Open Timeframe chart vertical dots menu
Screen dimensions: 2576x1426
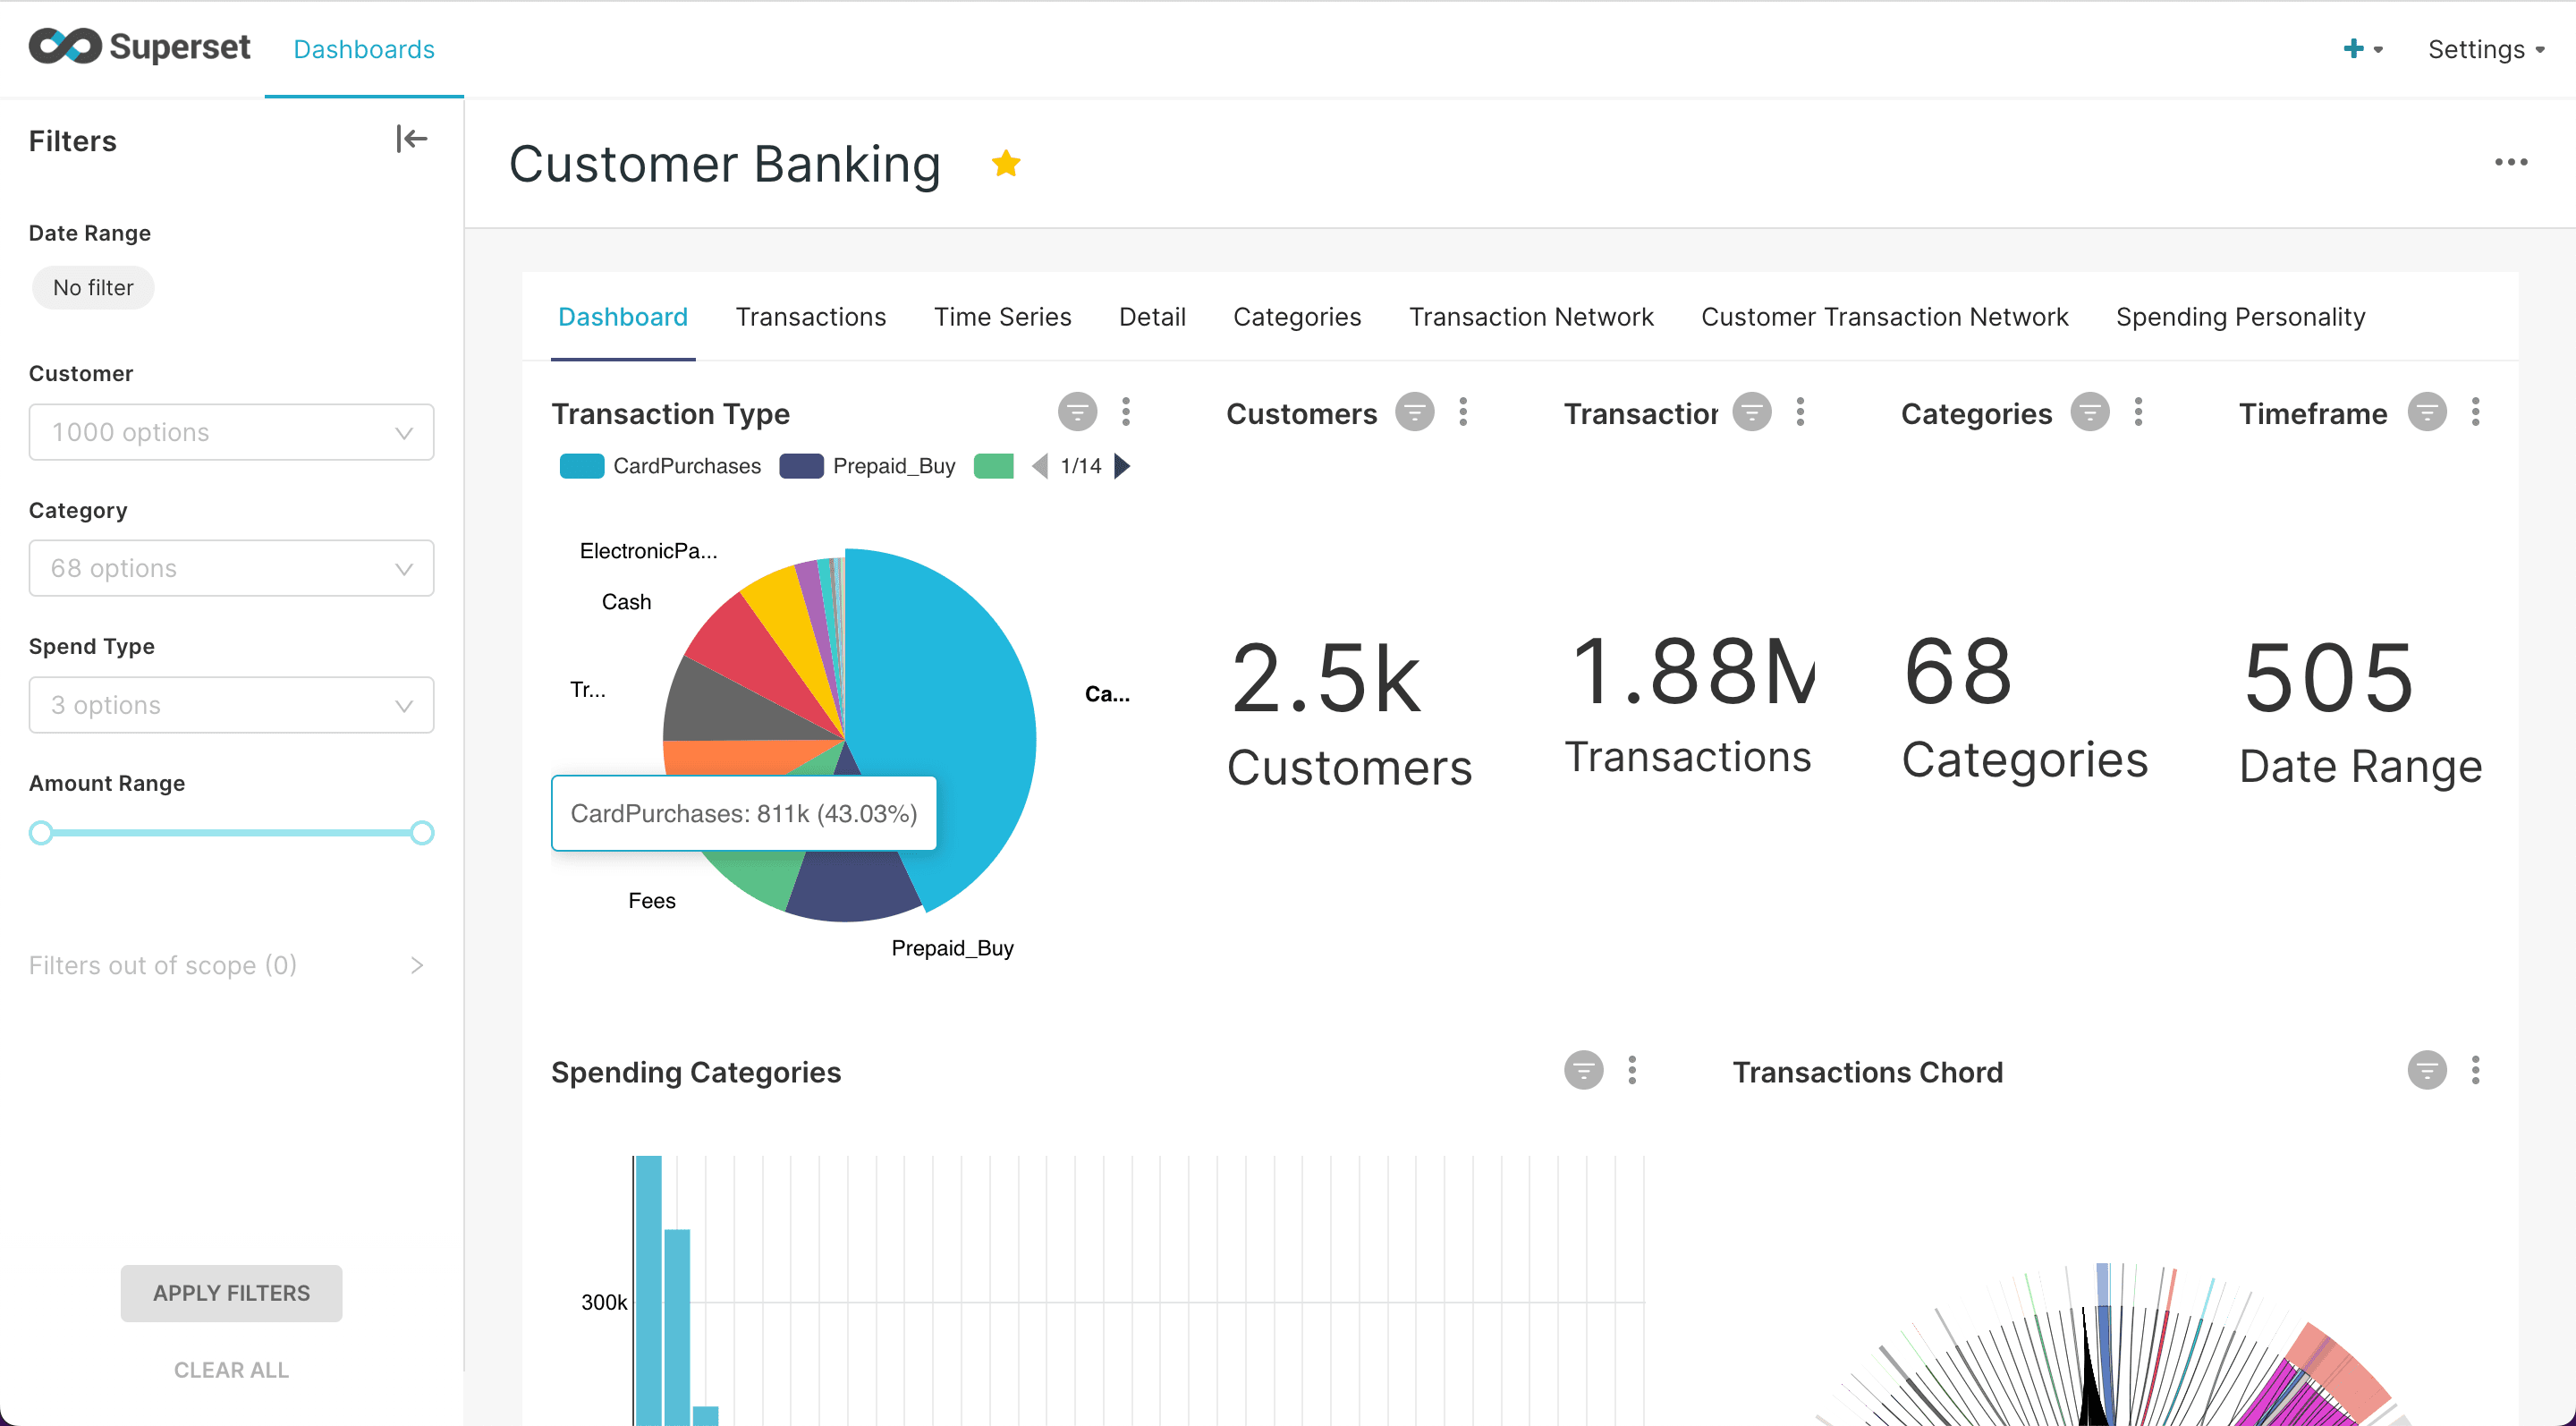coord(2475,412)
